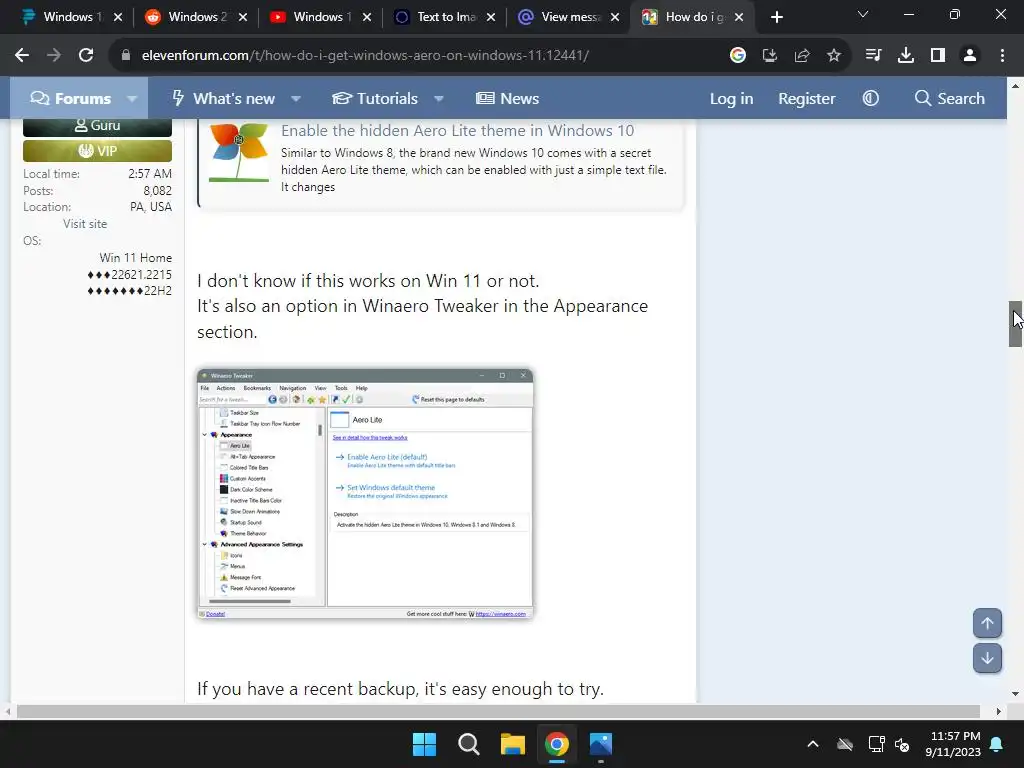Open the display connect tray icon

pos(876,744)
